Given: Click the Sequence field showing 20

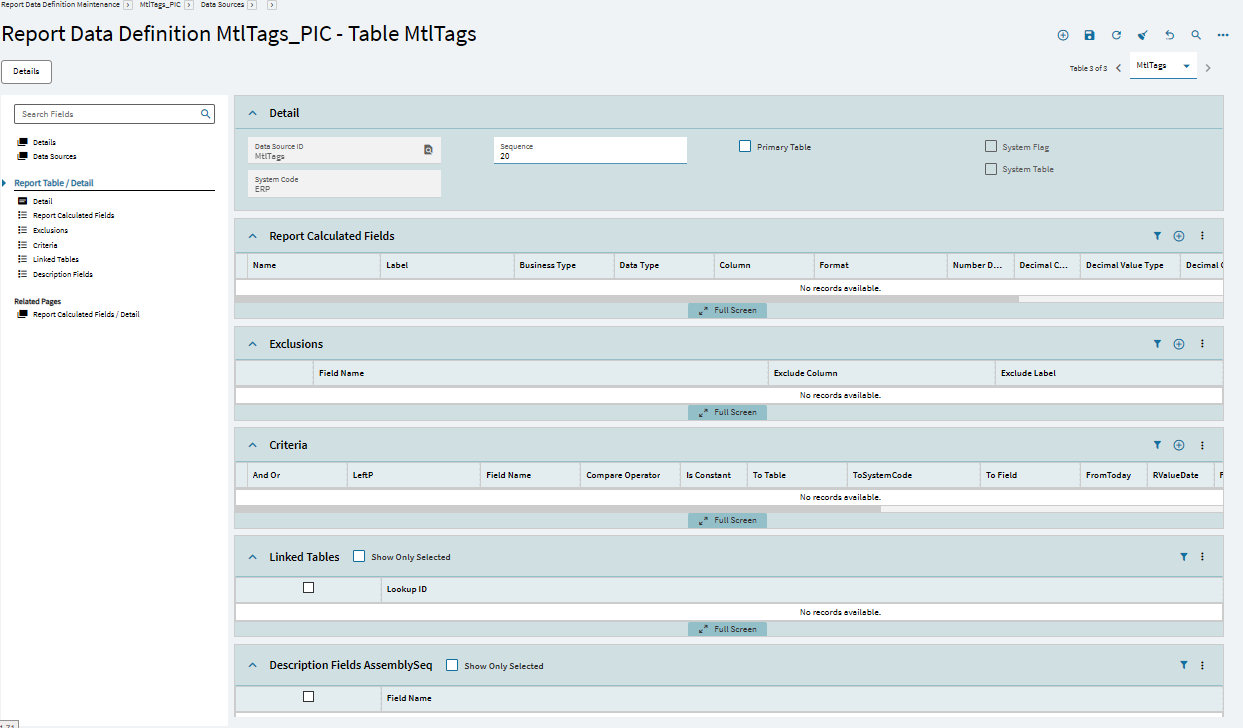Looking at the screenshot, I should (590, 150).
